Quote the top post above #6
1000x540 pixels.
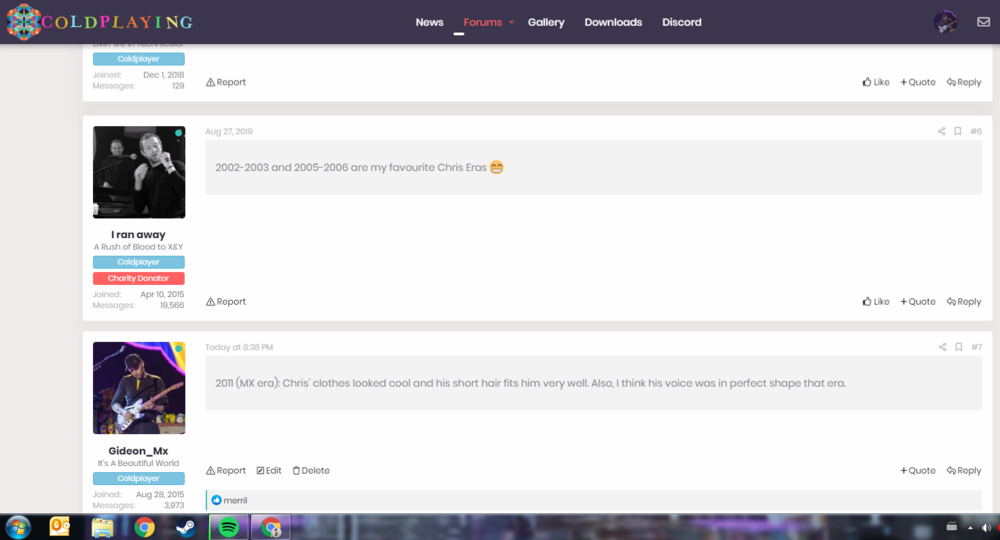point(918,82)
